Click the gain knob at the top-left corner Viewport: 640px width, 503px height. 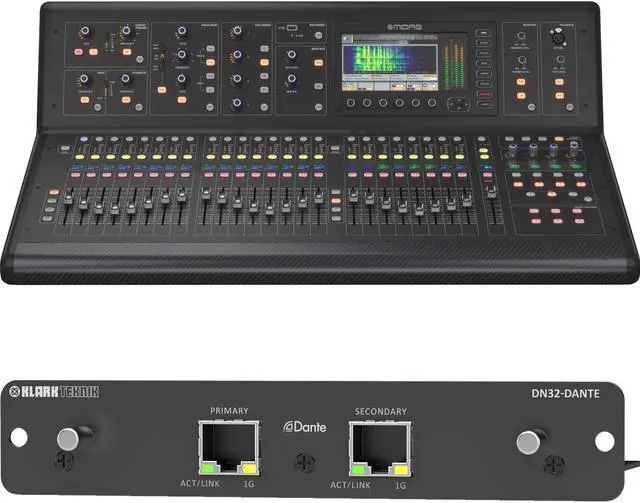pyautogui.click(x=85, y=31)
